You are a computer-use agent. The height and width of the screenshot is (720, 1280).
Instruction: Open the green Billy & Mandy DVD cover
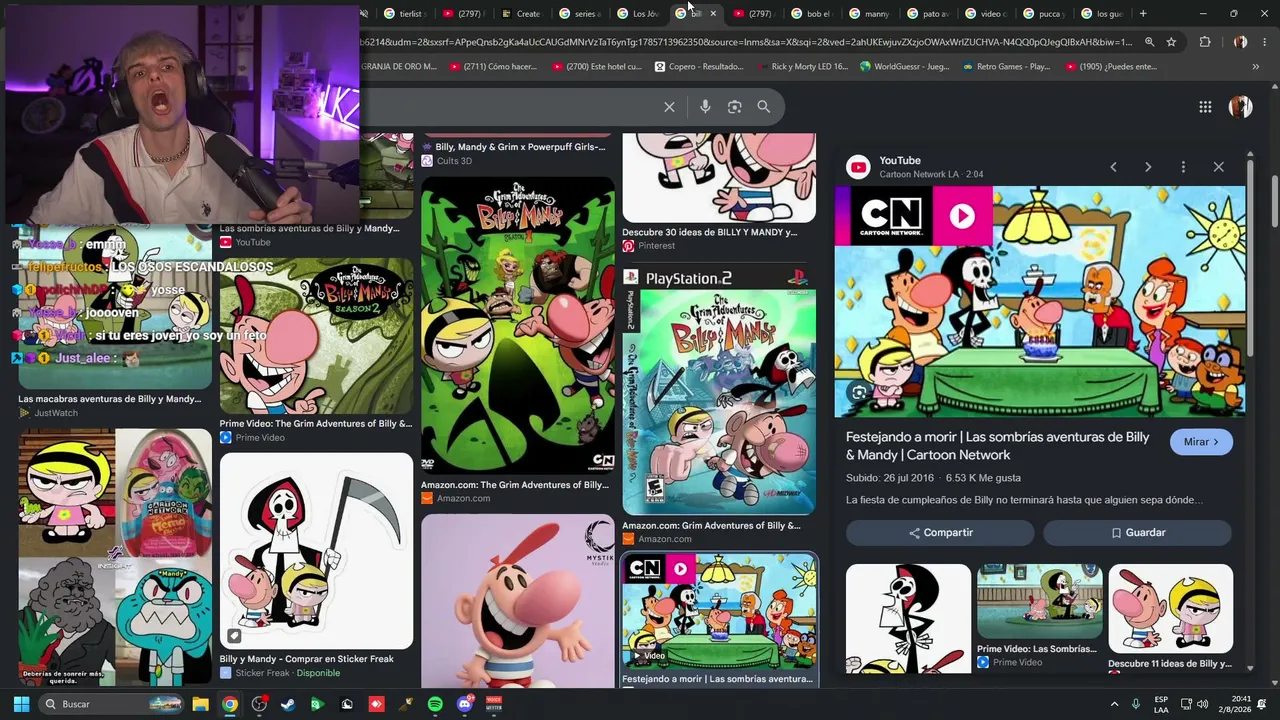pyautogui.click(x=518, y=325)
